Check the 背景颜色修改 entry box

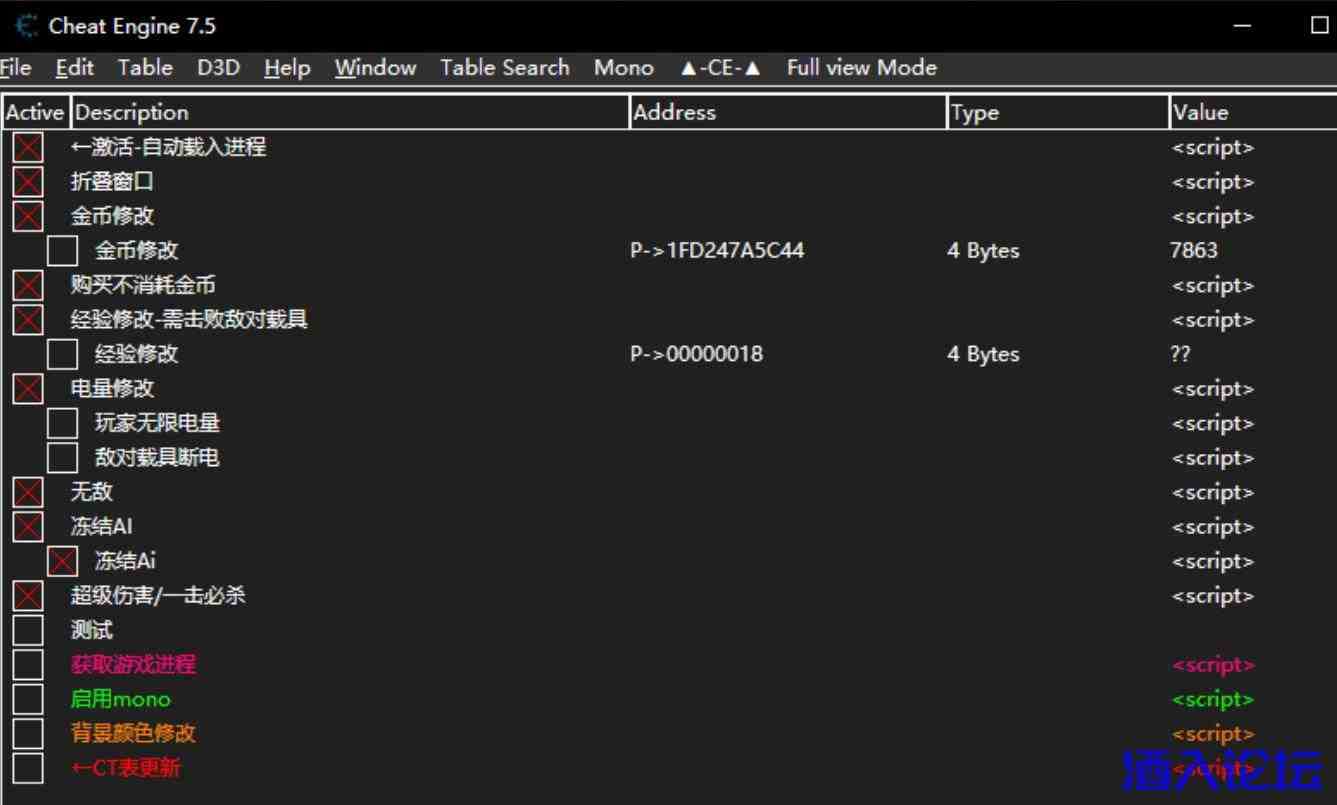point(28,733)
